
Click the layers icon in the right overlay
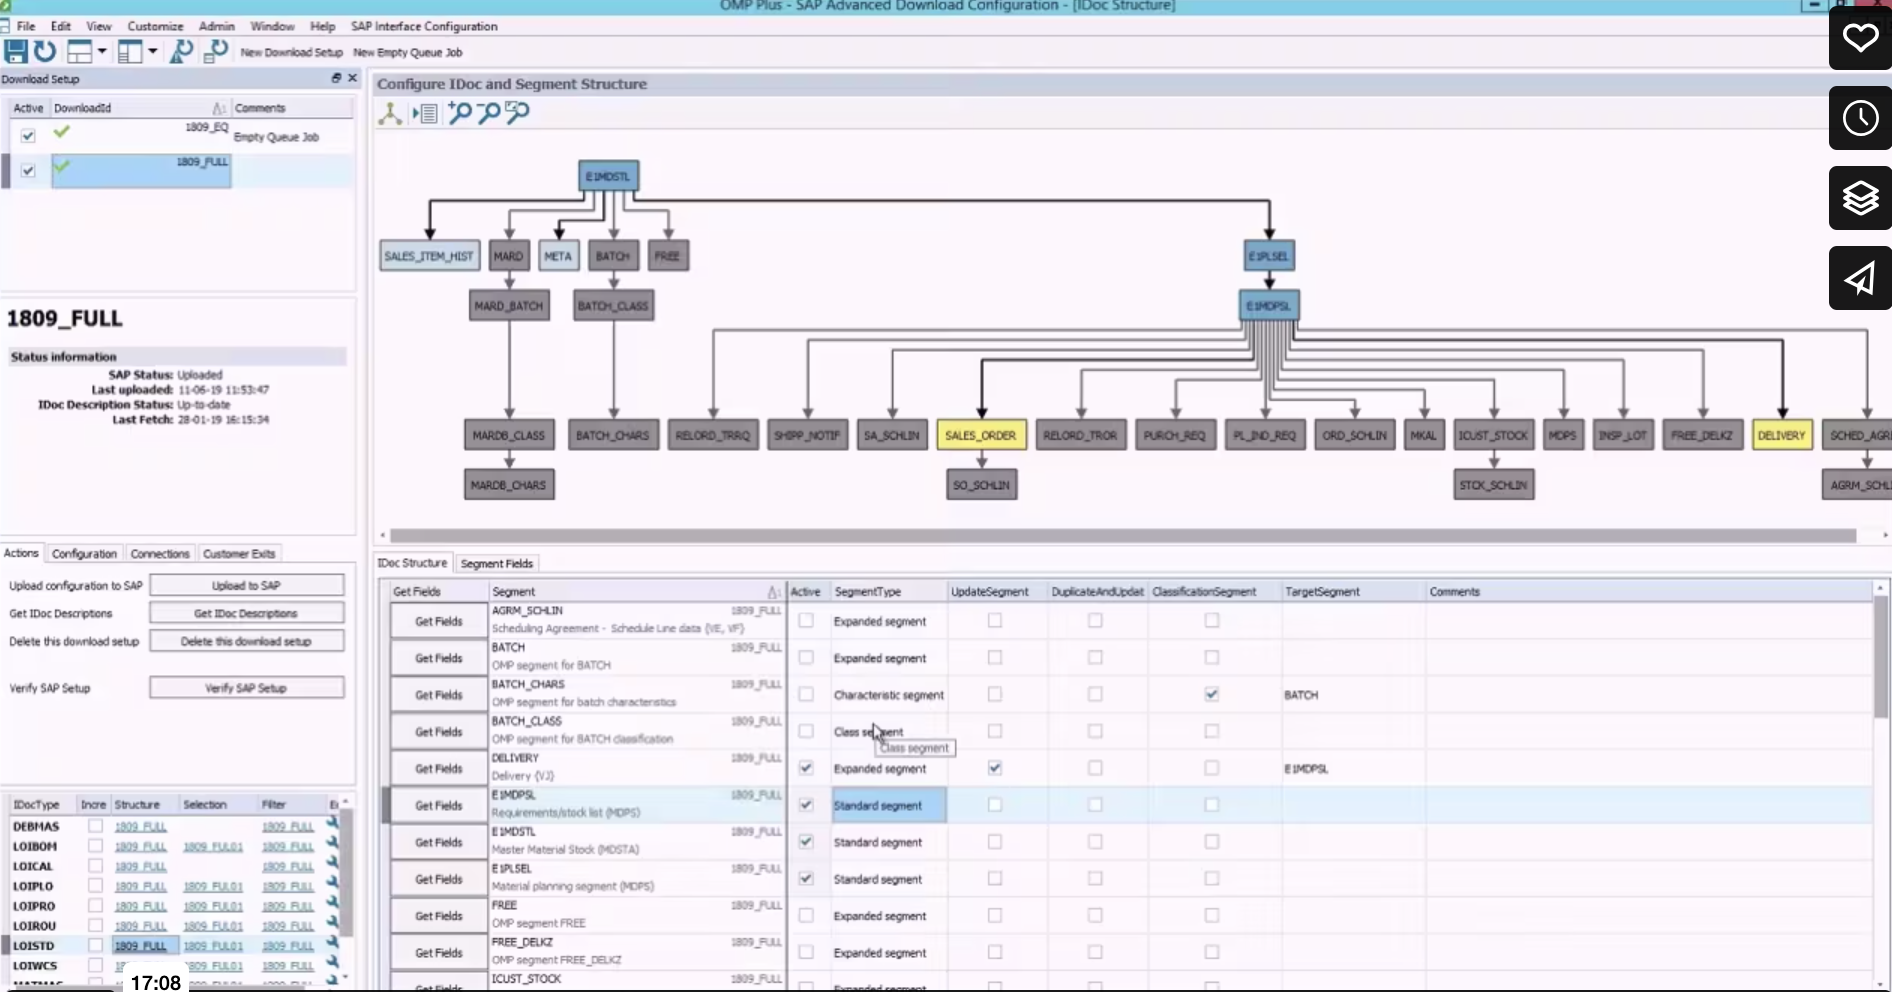click(x=1860, y=198)
